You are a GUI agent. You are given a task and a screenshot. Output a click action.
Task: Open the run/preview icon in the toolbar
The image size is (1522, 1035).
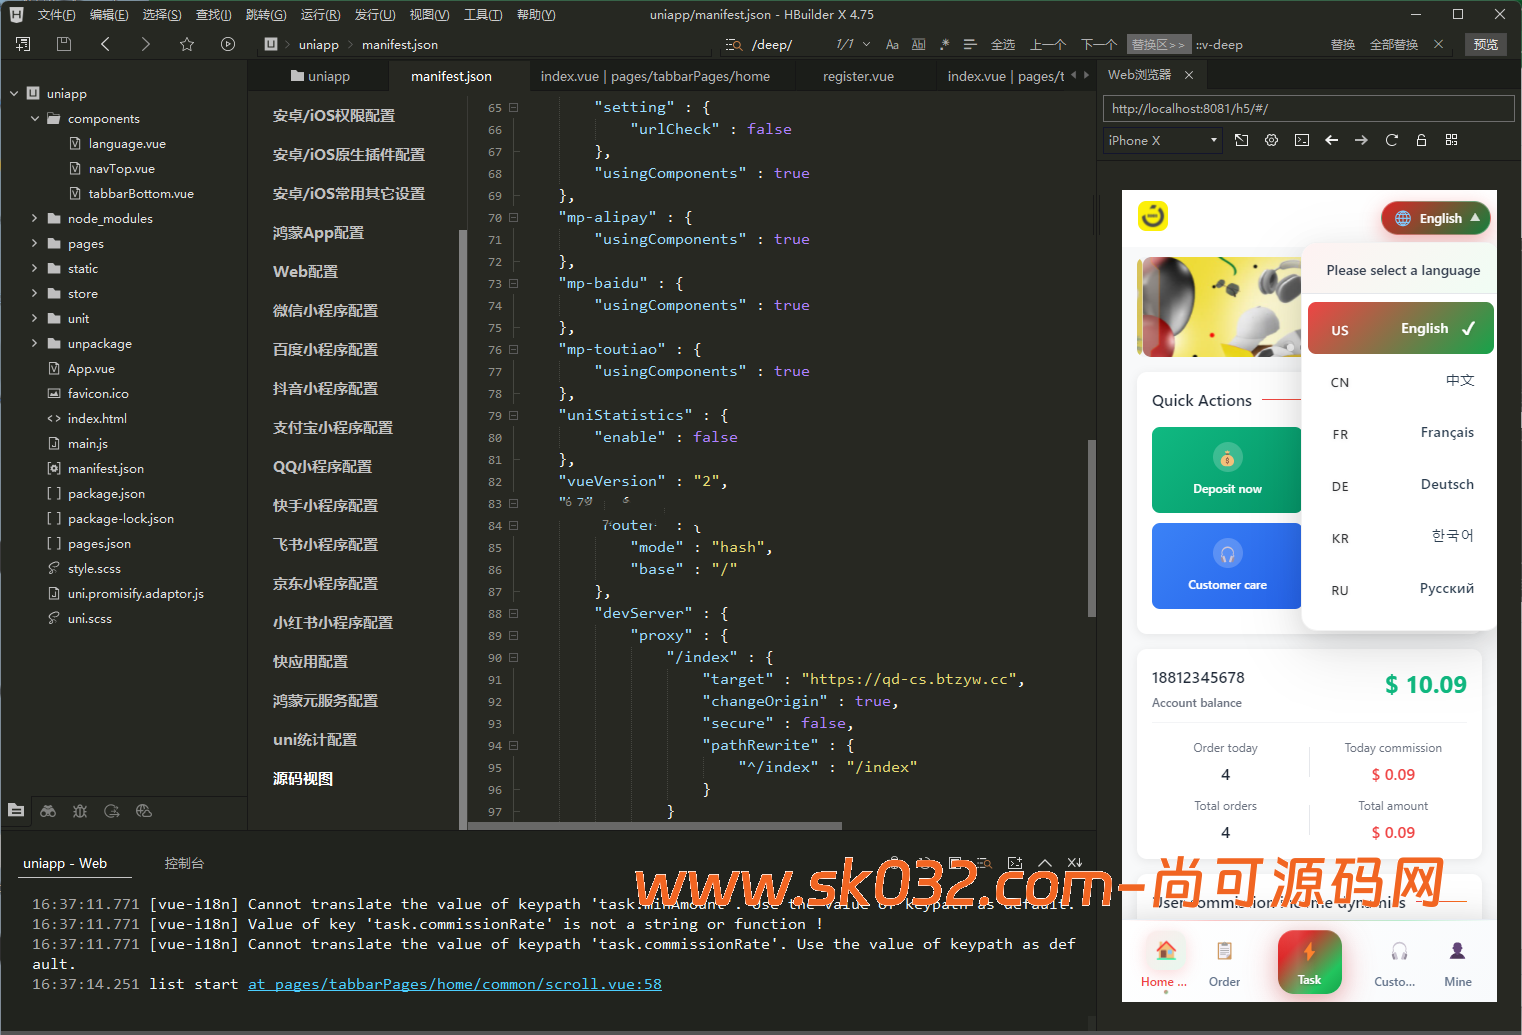point(228,44)
